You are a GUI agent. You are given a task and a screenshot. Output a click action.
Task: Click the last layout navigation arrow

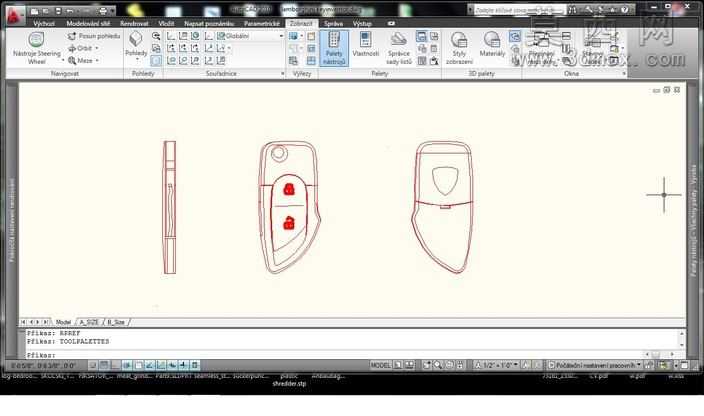tap(45, 322)
